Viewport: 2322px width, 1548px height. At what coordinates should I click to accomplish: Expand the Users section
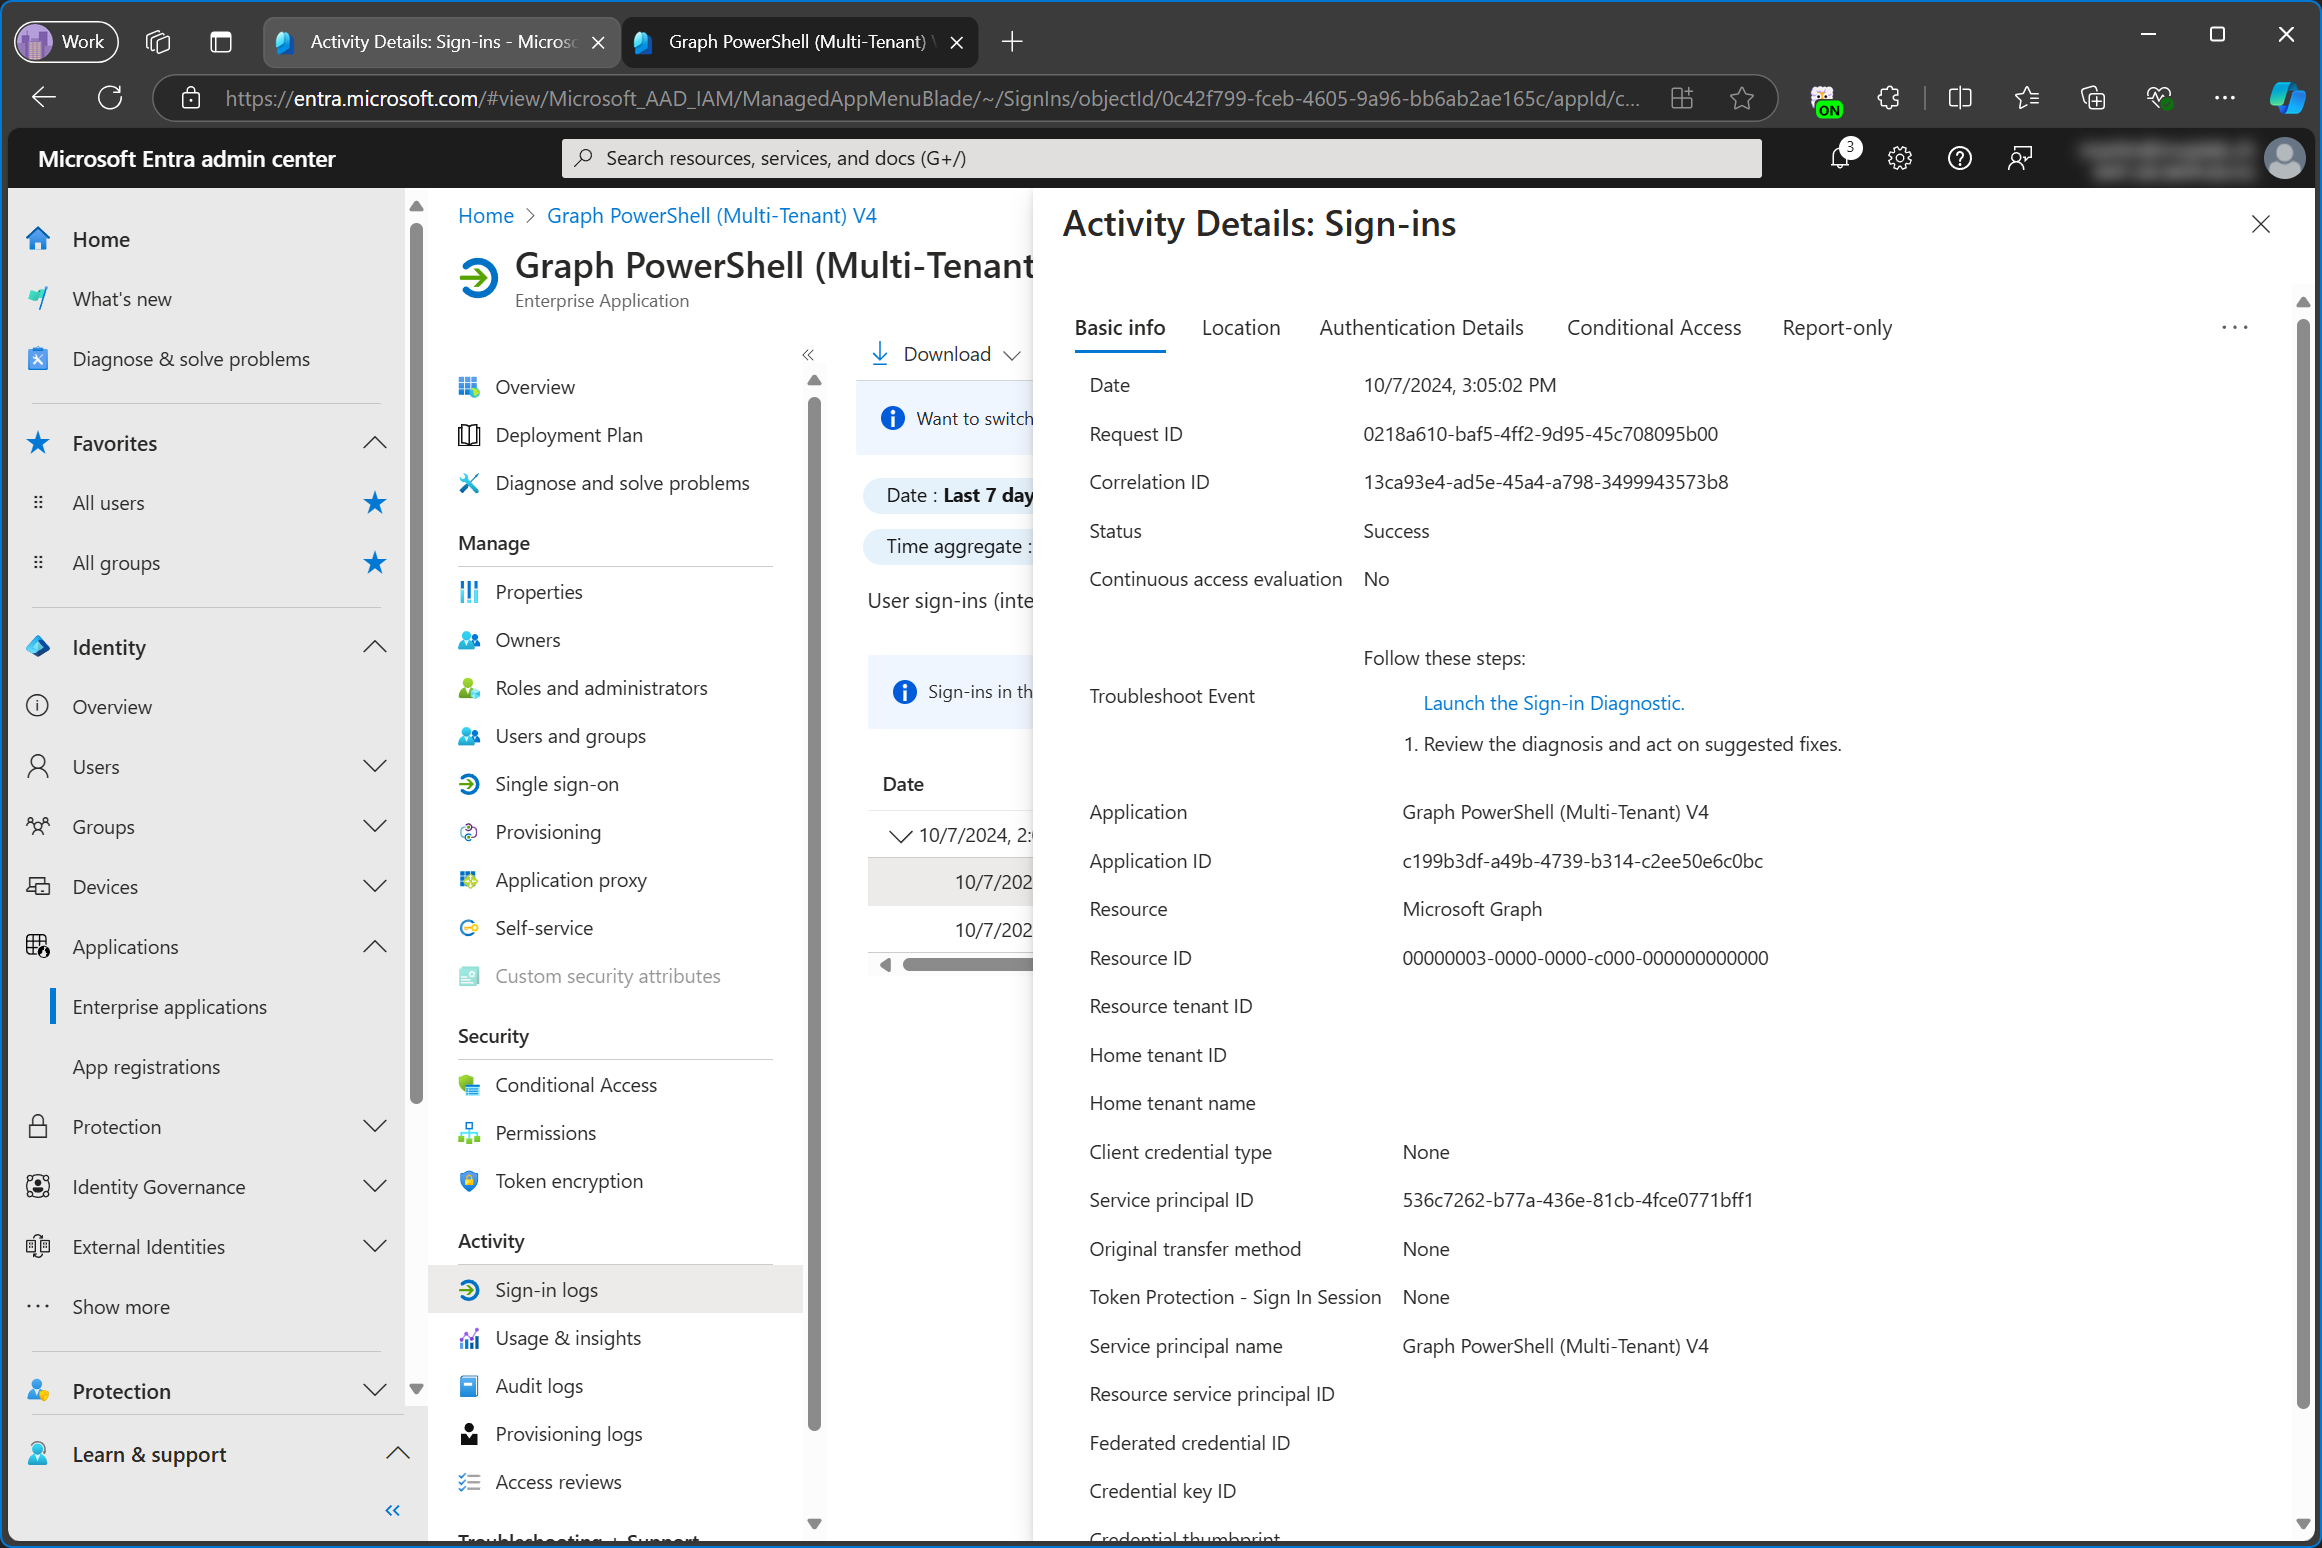coord(375,767)
